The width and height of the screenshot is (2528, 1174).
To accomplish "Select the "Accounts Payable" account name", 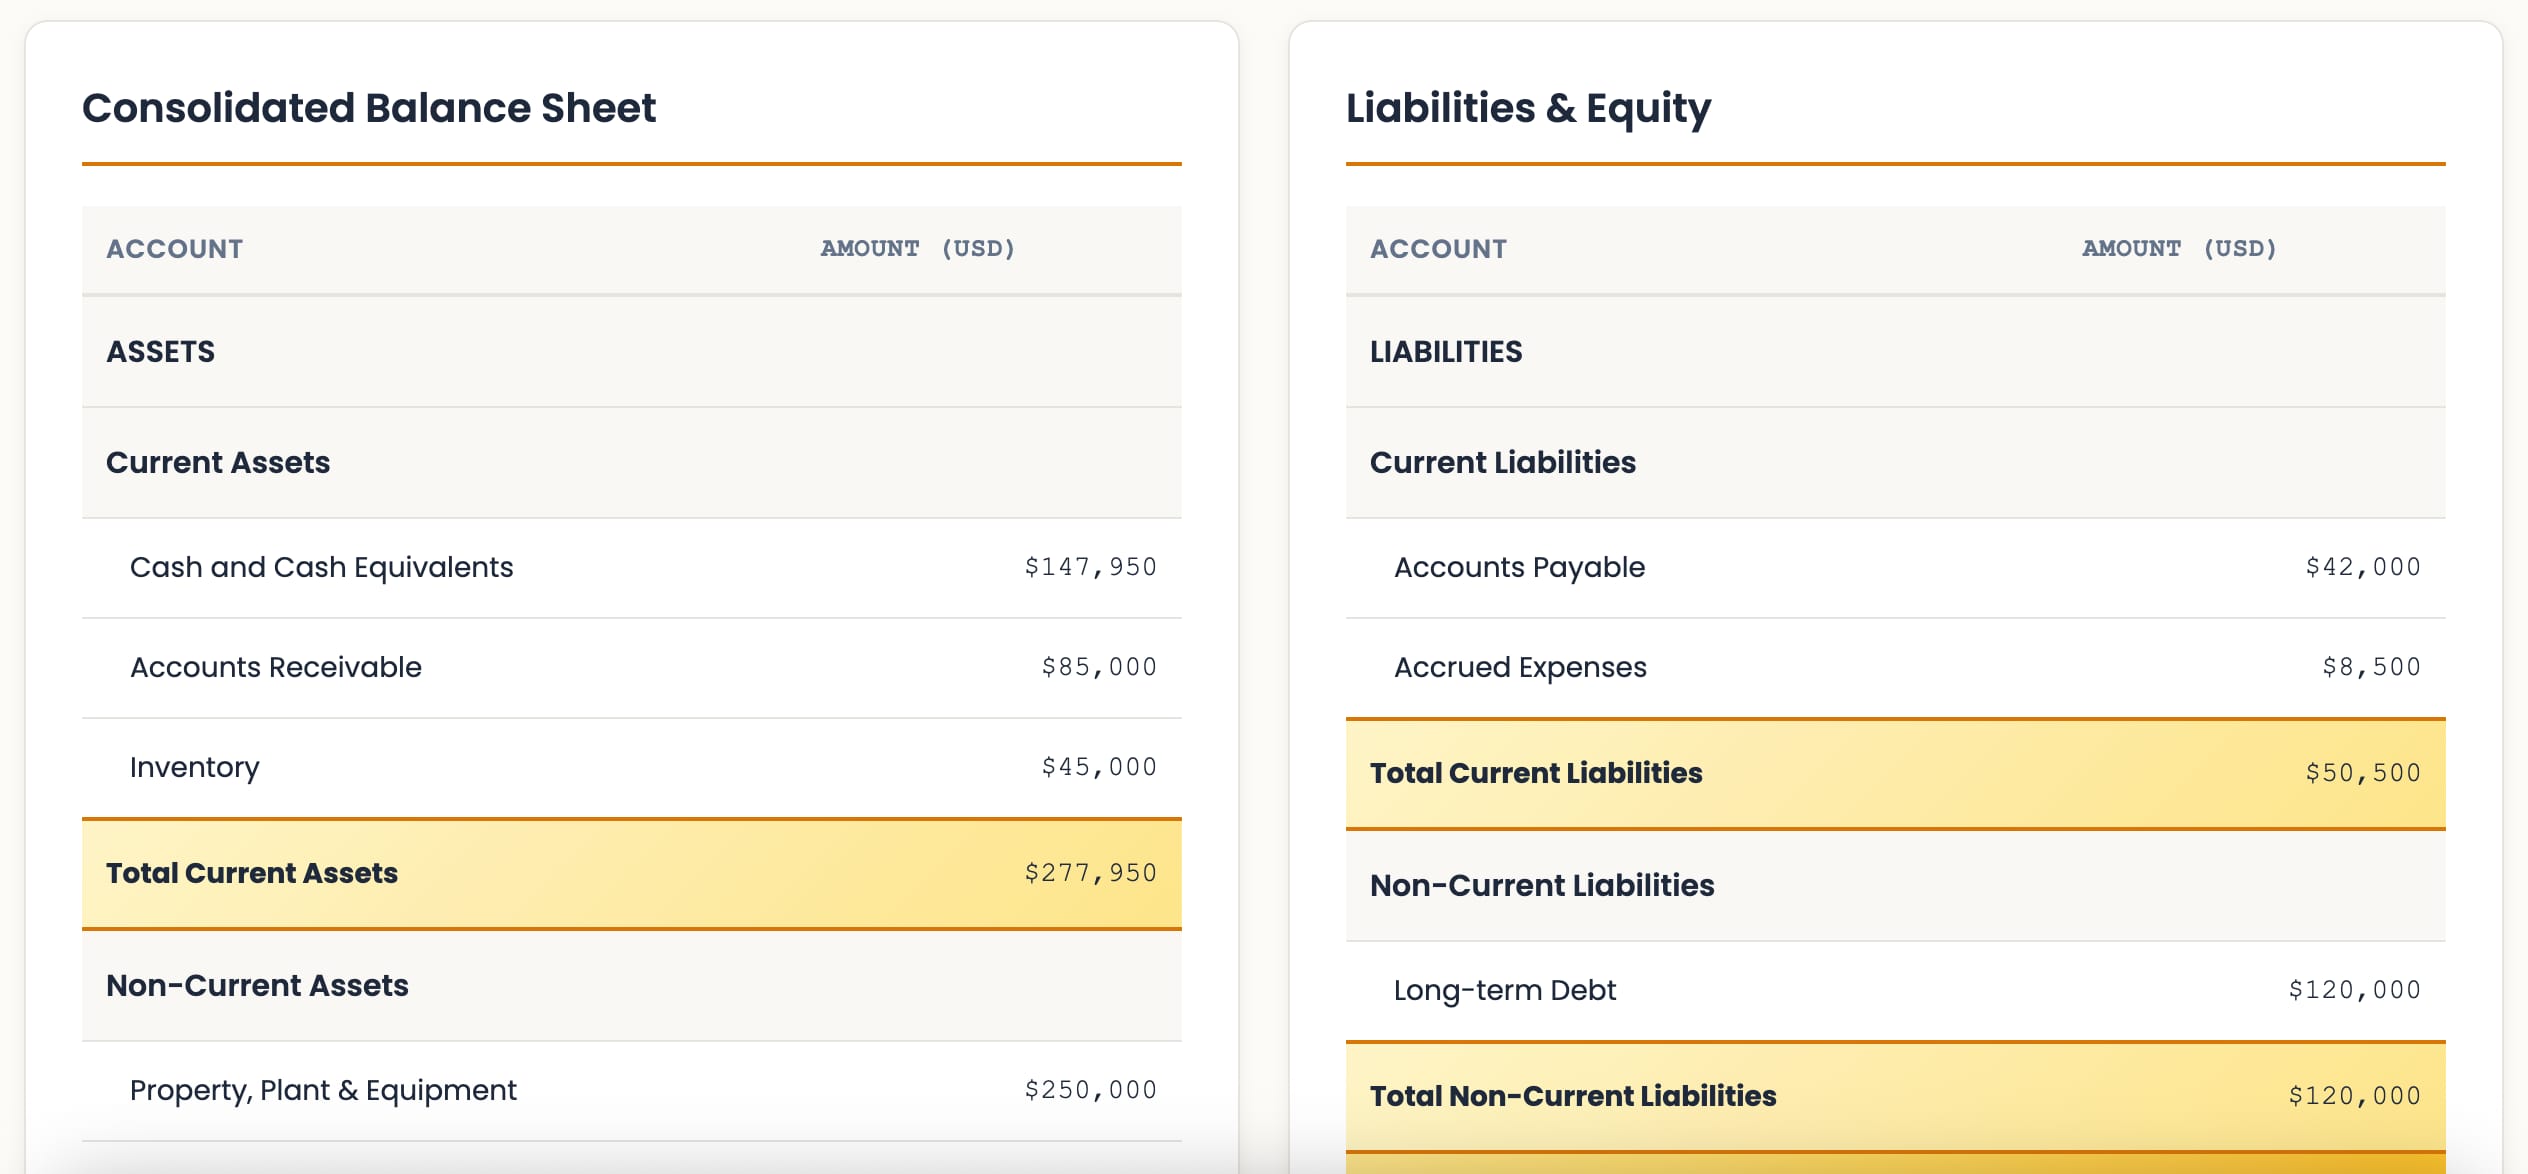I will click(x=1520, y=567).
